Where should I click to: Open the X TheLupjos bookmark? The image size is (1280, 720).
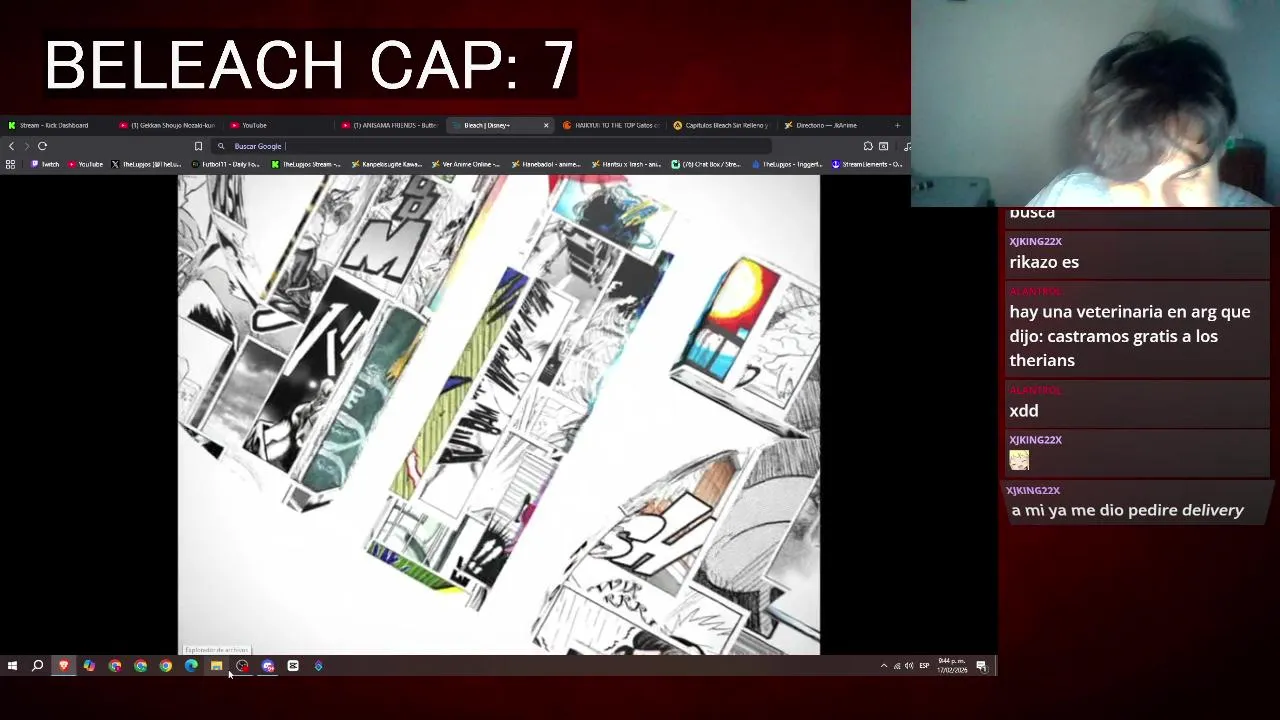pyautogui.click(x=147, y=164)
